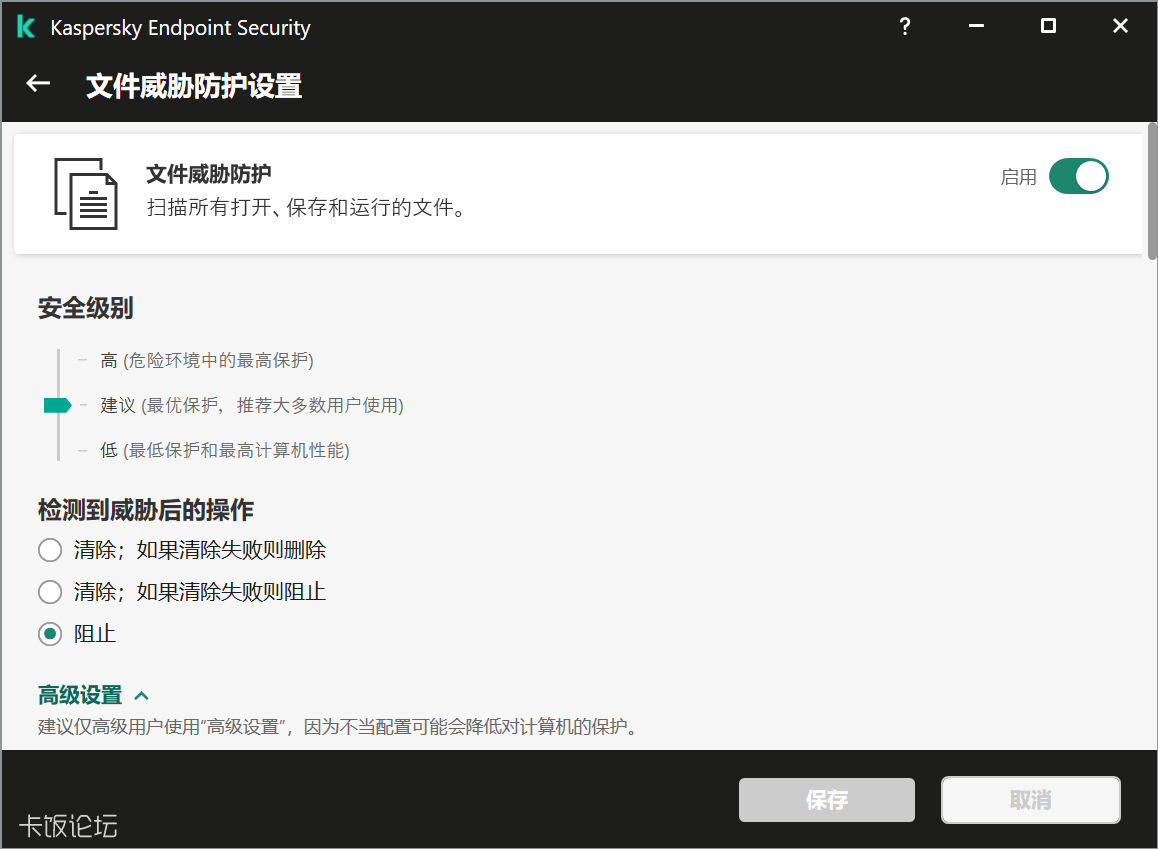Screen dimensions: 1158x849
Task: Maximize the Kaspersky window
Action: (x=1048, y=27)
